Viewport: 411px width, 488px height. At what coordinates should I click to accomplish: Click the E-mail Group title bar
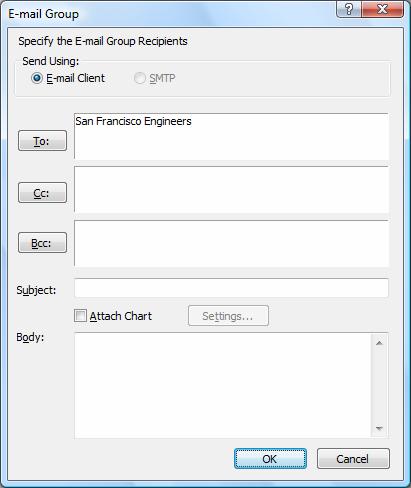167,14
